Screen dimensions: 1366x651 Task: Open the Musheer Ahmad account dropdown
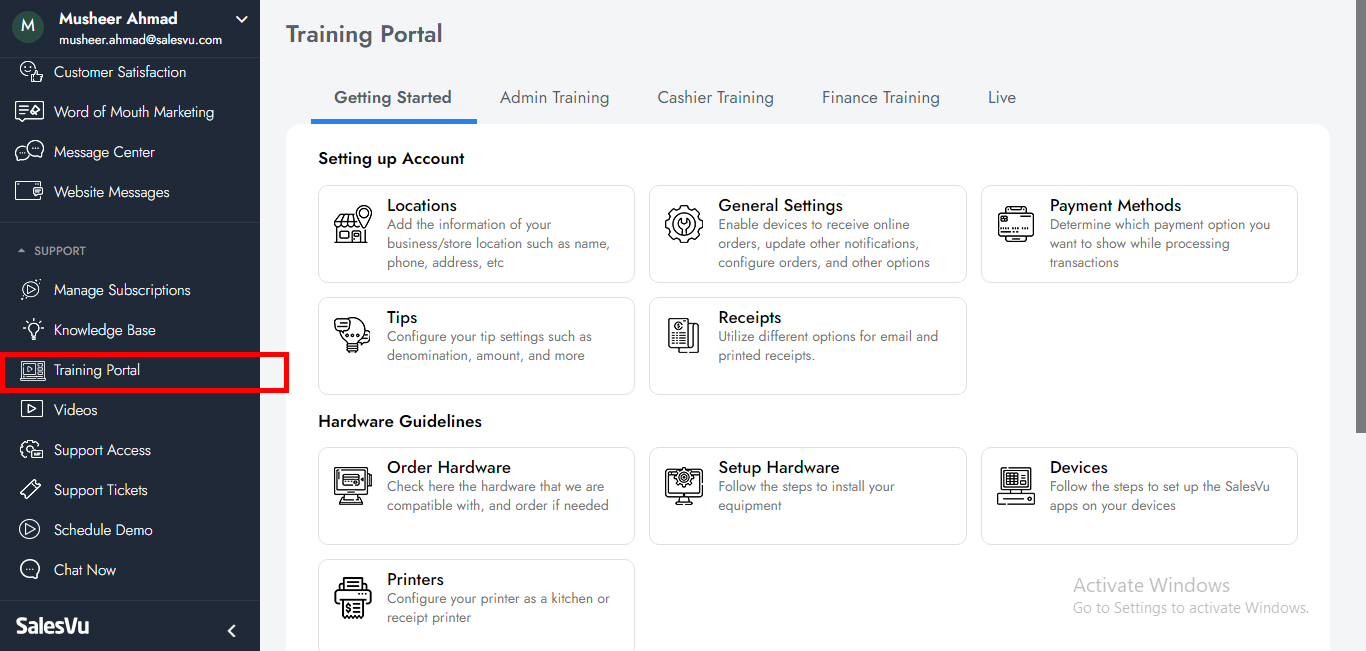point(241,19)
